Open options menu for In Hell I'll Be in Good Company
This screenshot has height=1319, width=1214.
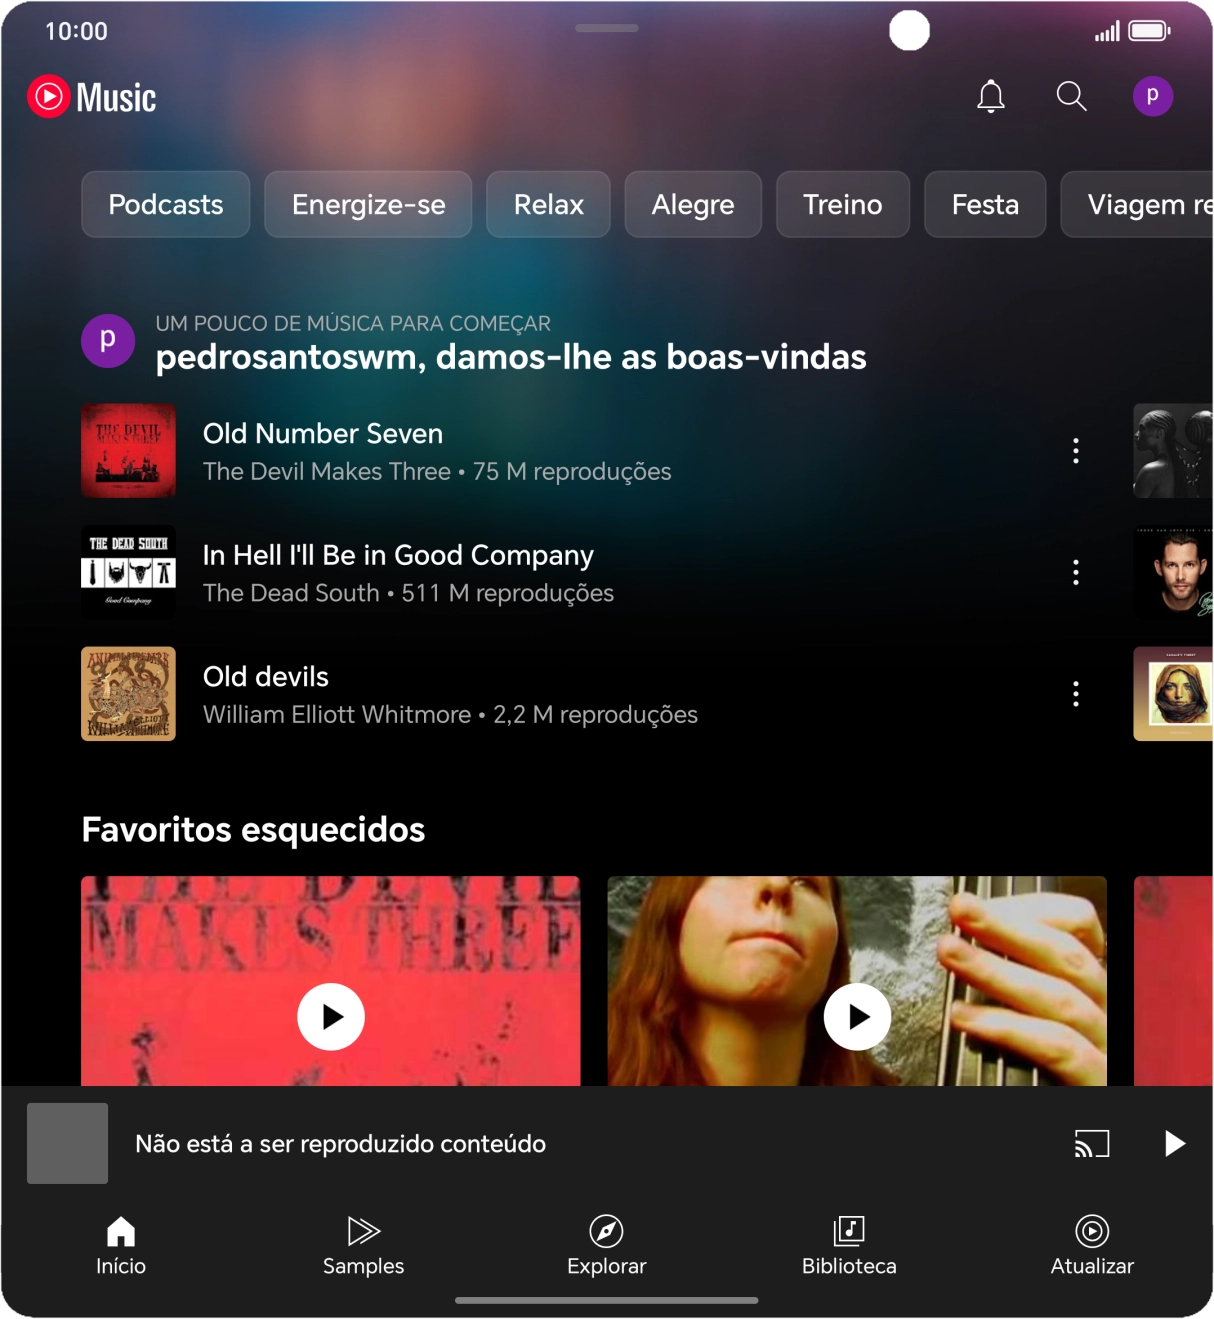tap(1076, 572)
